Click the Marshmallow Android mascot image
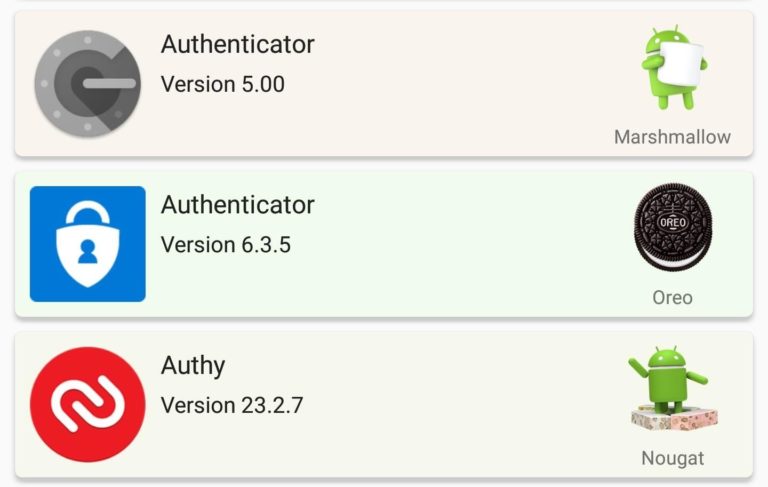This screenshot has width=768, height=487. click(674, 68)
